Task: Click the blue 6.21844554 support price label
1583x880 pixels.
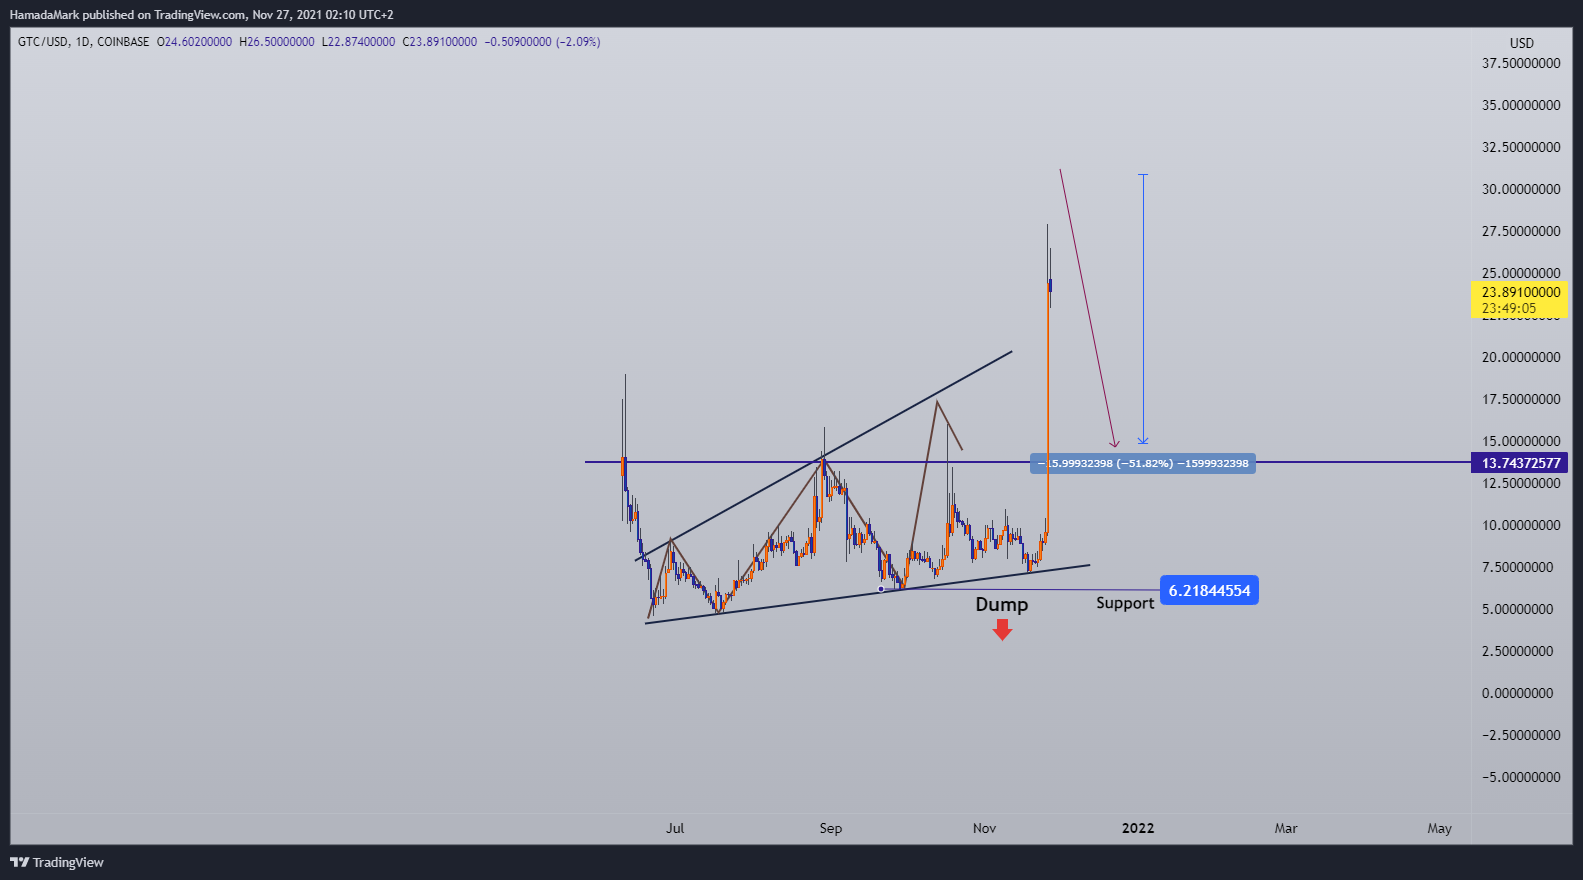Action: tap(1209, 590)
